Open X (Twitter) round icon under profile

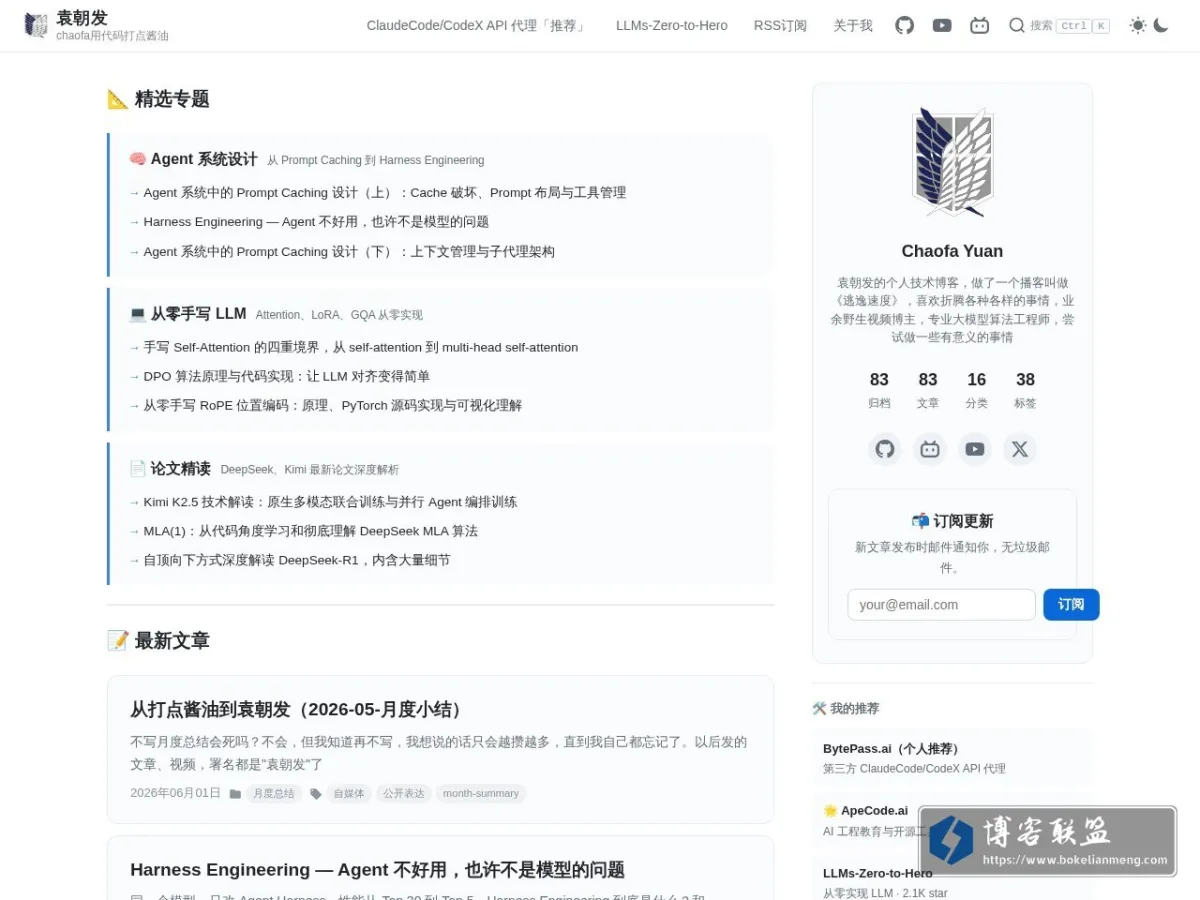coord(1020,449)
